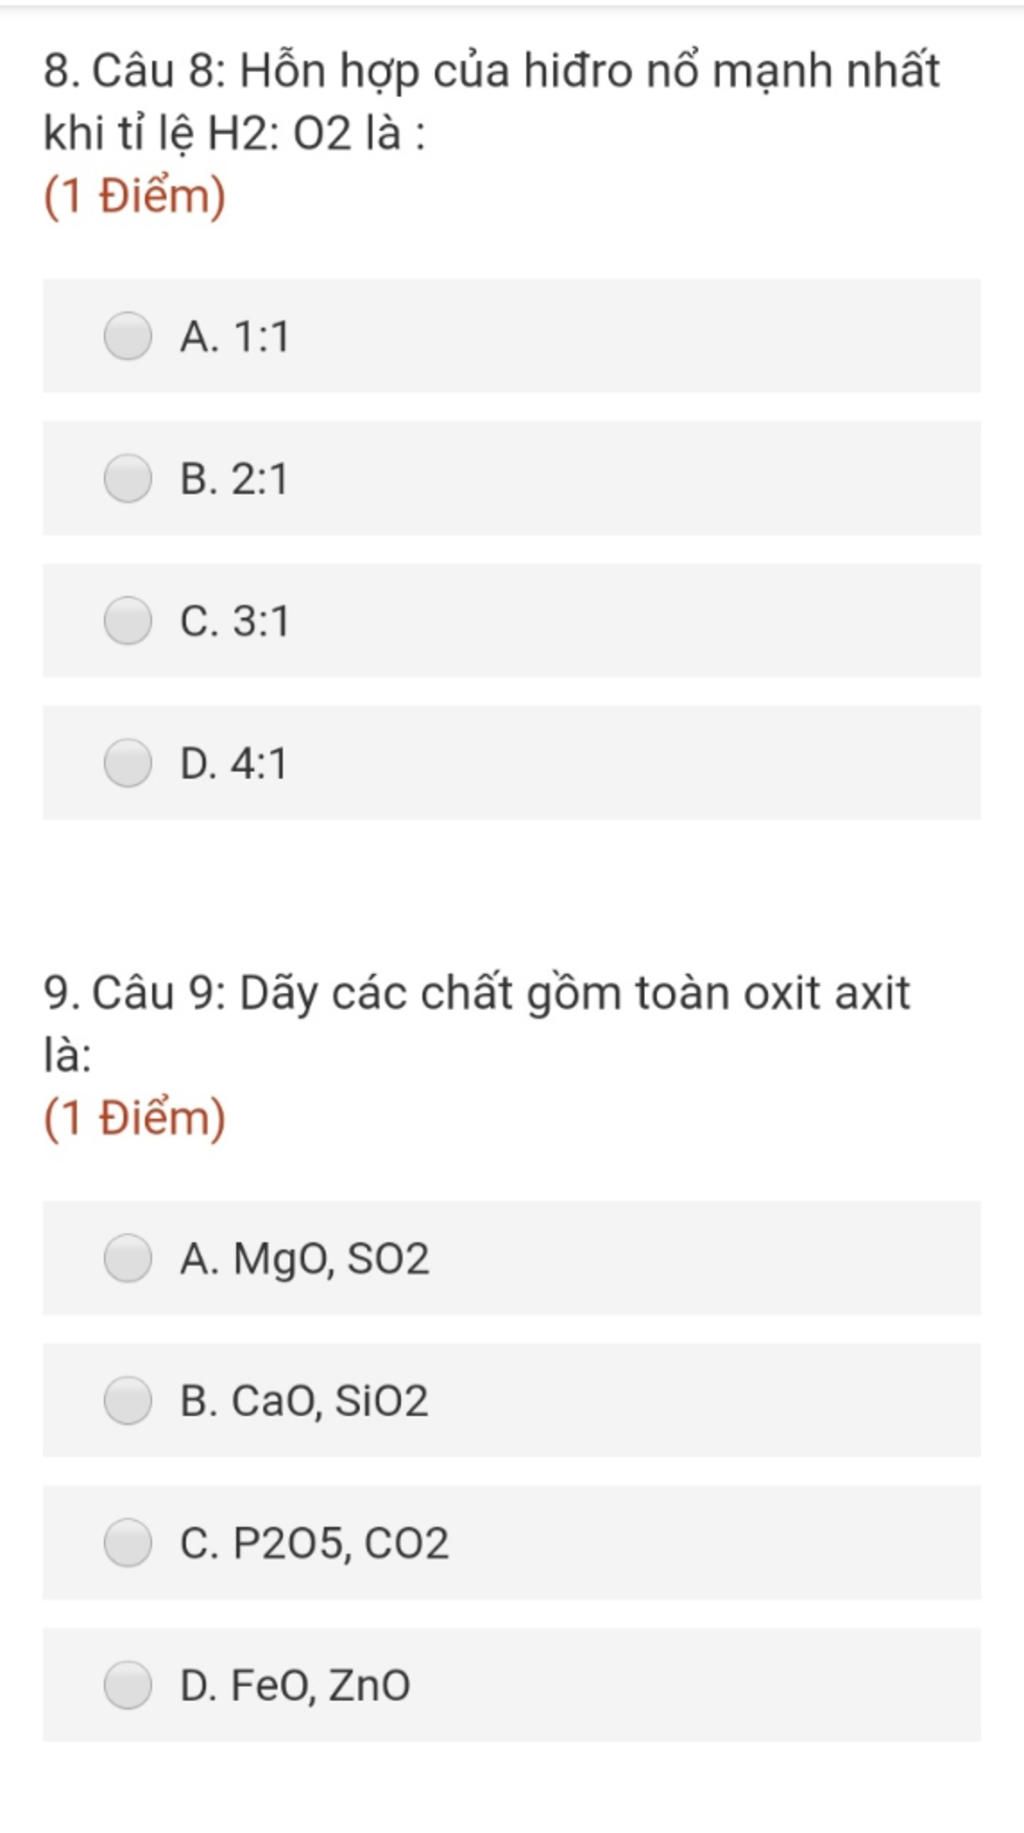This screenshot has width=1024, height=1833.
Task: Choose radio option B. CaO, SiO2
Action: 128,1400
